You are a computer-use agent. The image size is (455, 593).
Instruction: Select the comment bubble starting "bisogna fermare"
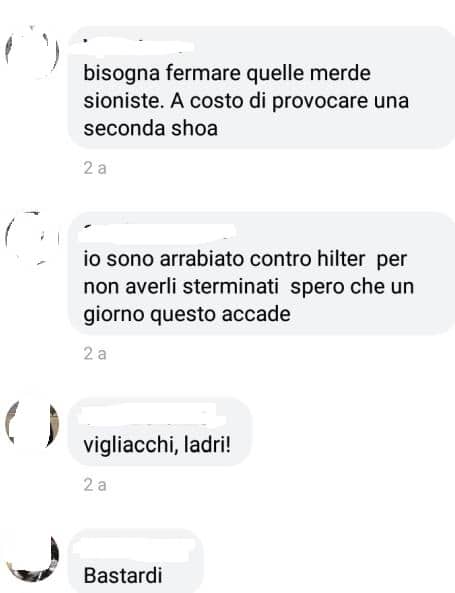pos(261,87)
